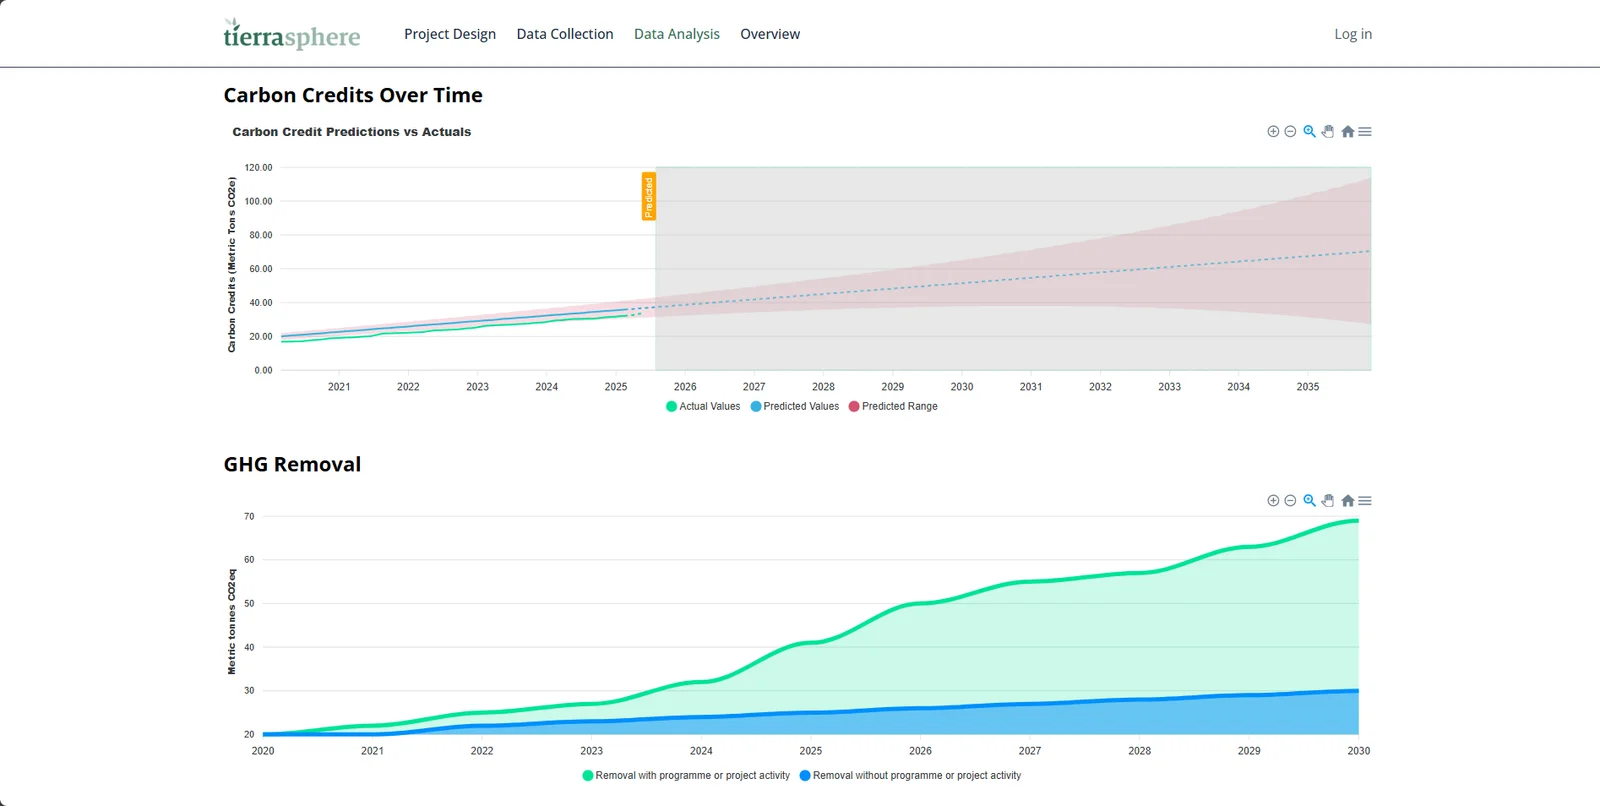Toggle the Actual Values legend series

(x=703, y=407)
